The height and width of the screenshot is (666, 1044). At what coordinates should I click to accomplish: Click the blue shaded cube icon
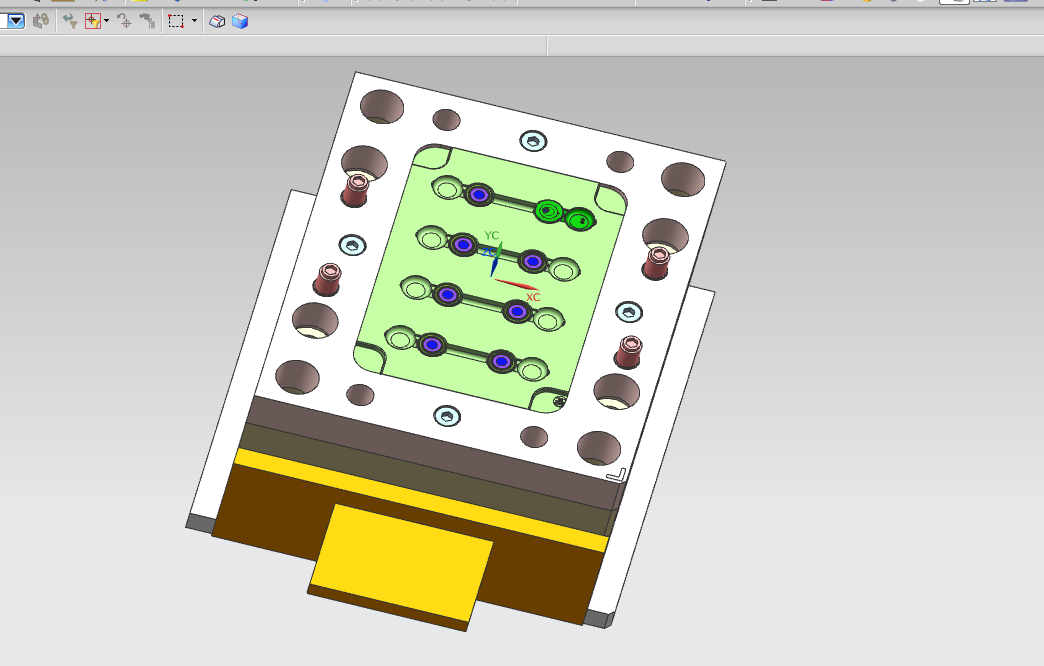click(x=240, y=20)
